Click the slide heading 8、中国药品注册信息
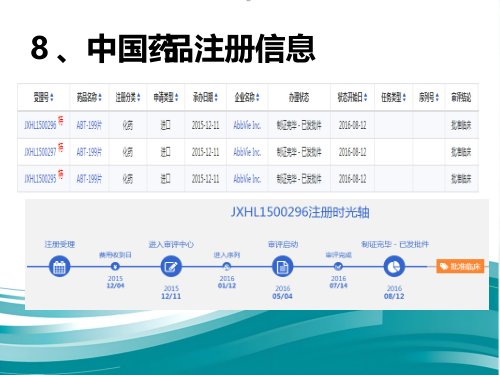The image size is (500, 375). tap(173, 48)
